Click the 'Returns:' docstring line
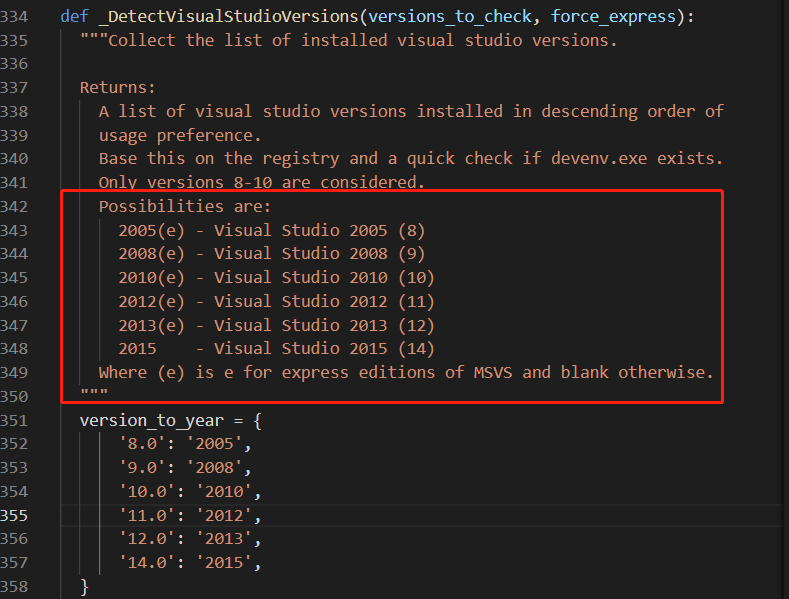Viewport: 789px width, 599px height. 118,88
